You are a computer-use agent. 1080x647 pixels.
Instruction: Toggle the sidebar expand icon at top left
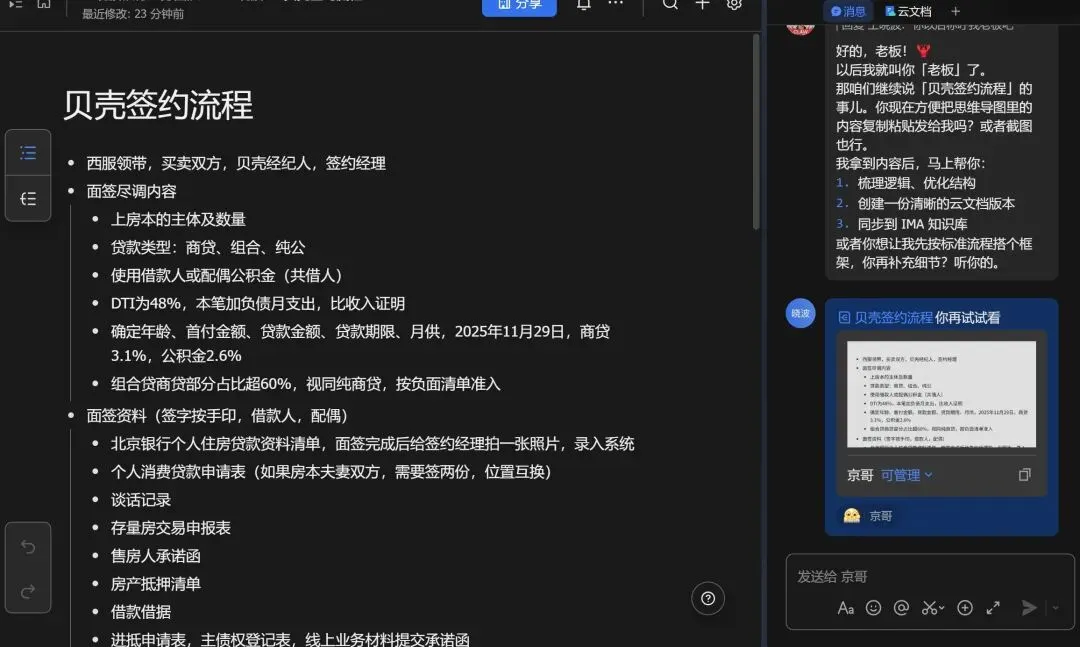pos(15,4)
